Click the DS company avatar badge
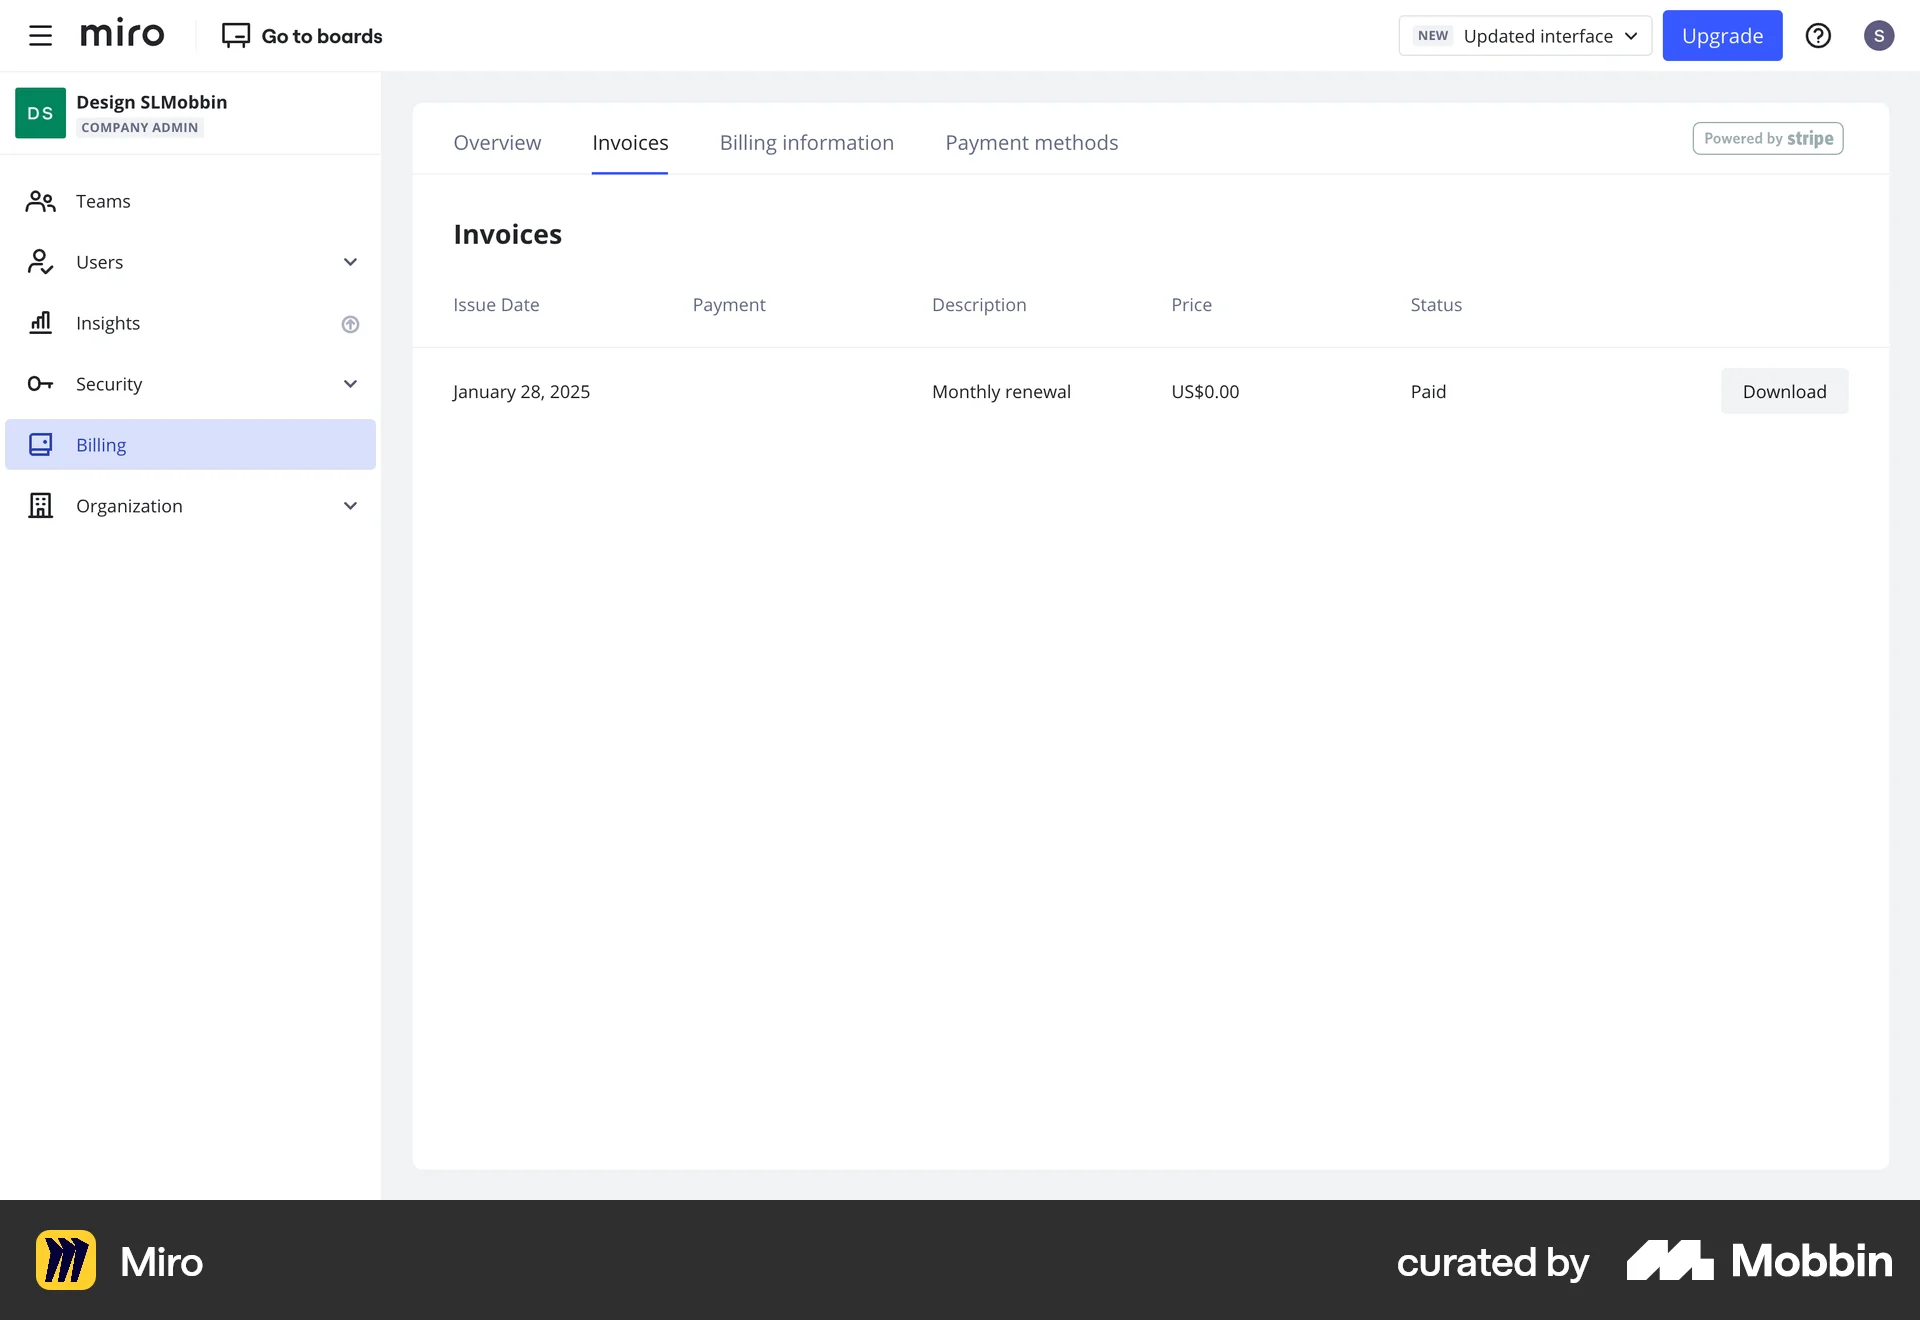Image resolution: width=1920 pixels, height=1320 pixels. click(39, 112)
